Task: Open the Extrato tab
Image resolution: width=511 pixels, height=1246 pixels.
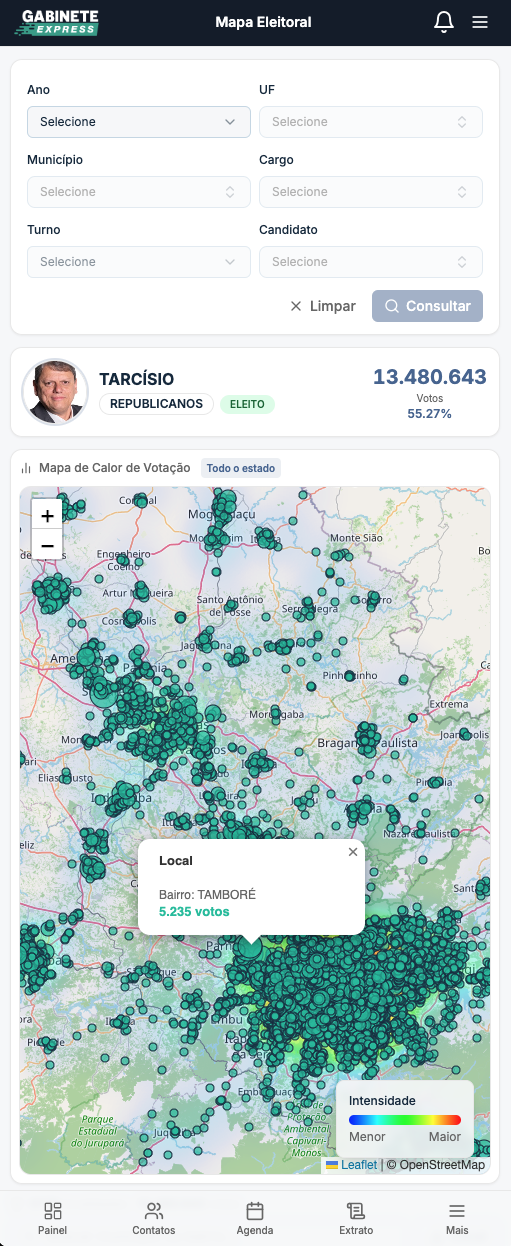Action: 356,1218
